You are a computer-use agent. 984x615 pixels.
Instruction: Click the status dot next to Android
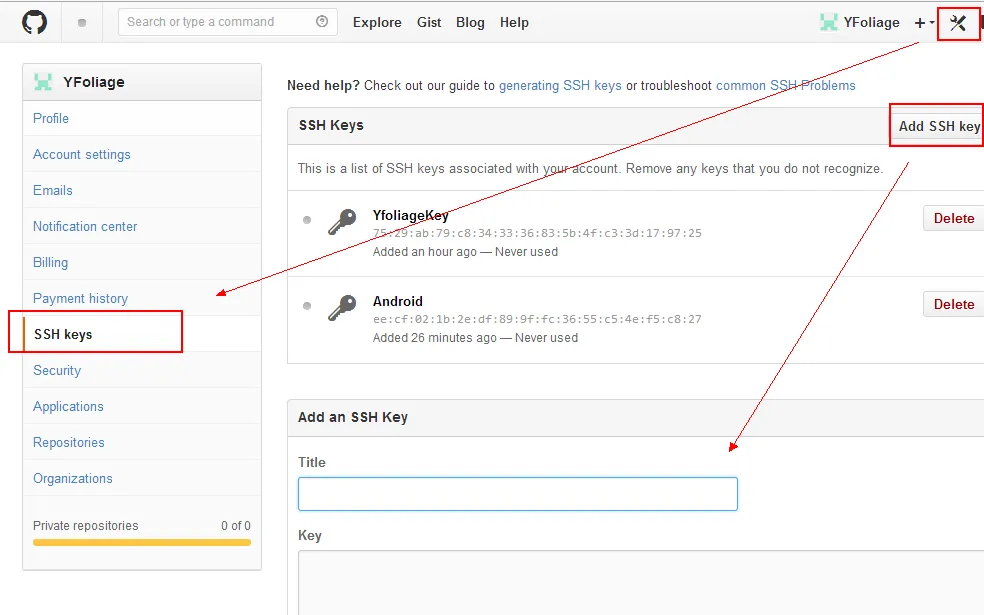click(307, 306)
